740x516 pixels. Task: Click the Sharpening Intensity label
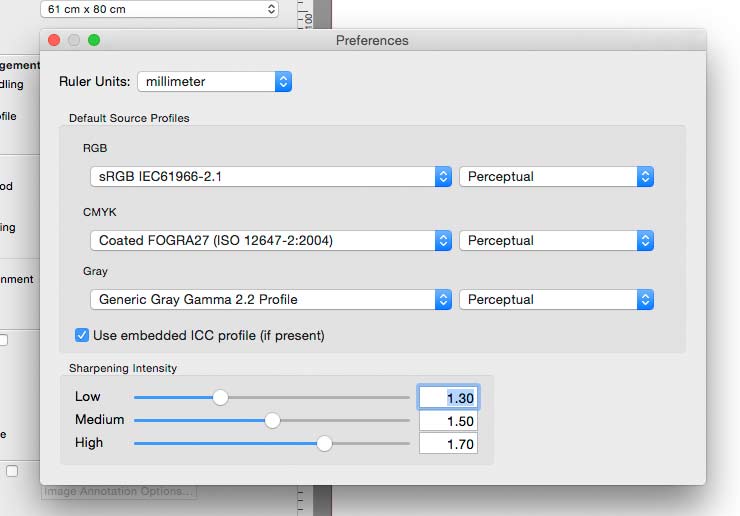tap(123, 368)
